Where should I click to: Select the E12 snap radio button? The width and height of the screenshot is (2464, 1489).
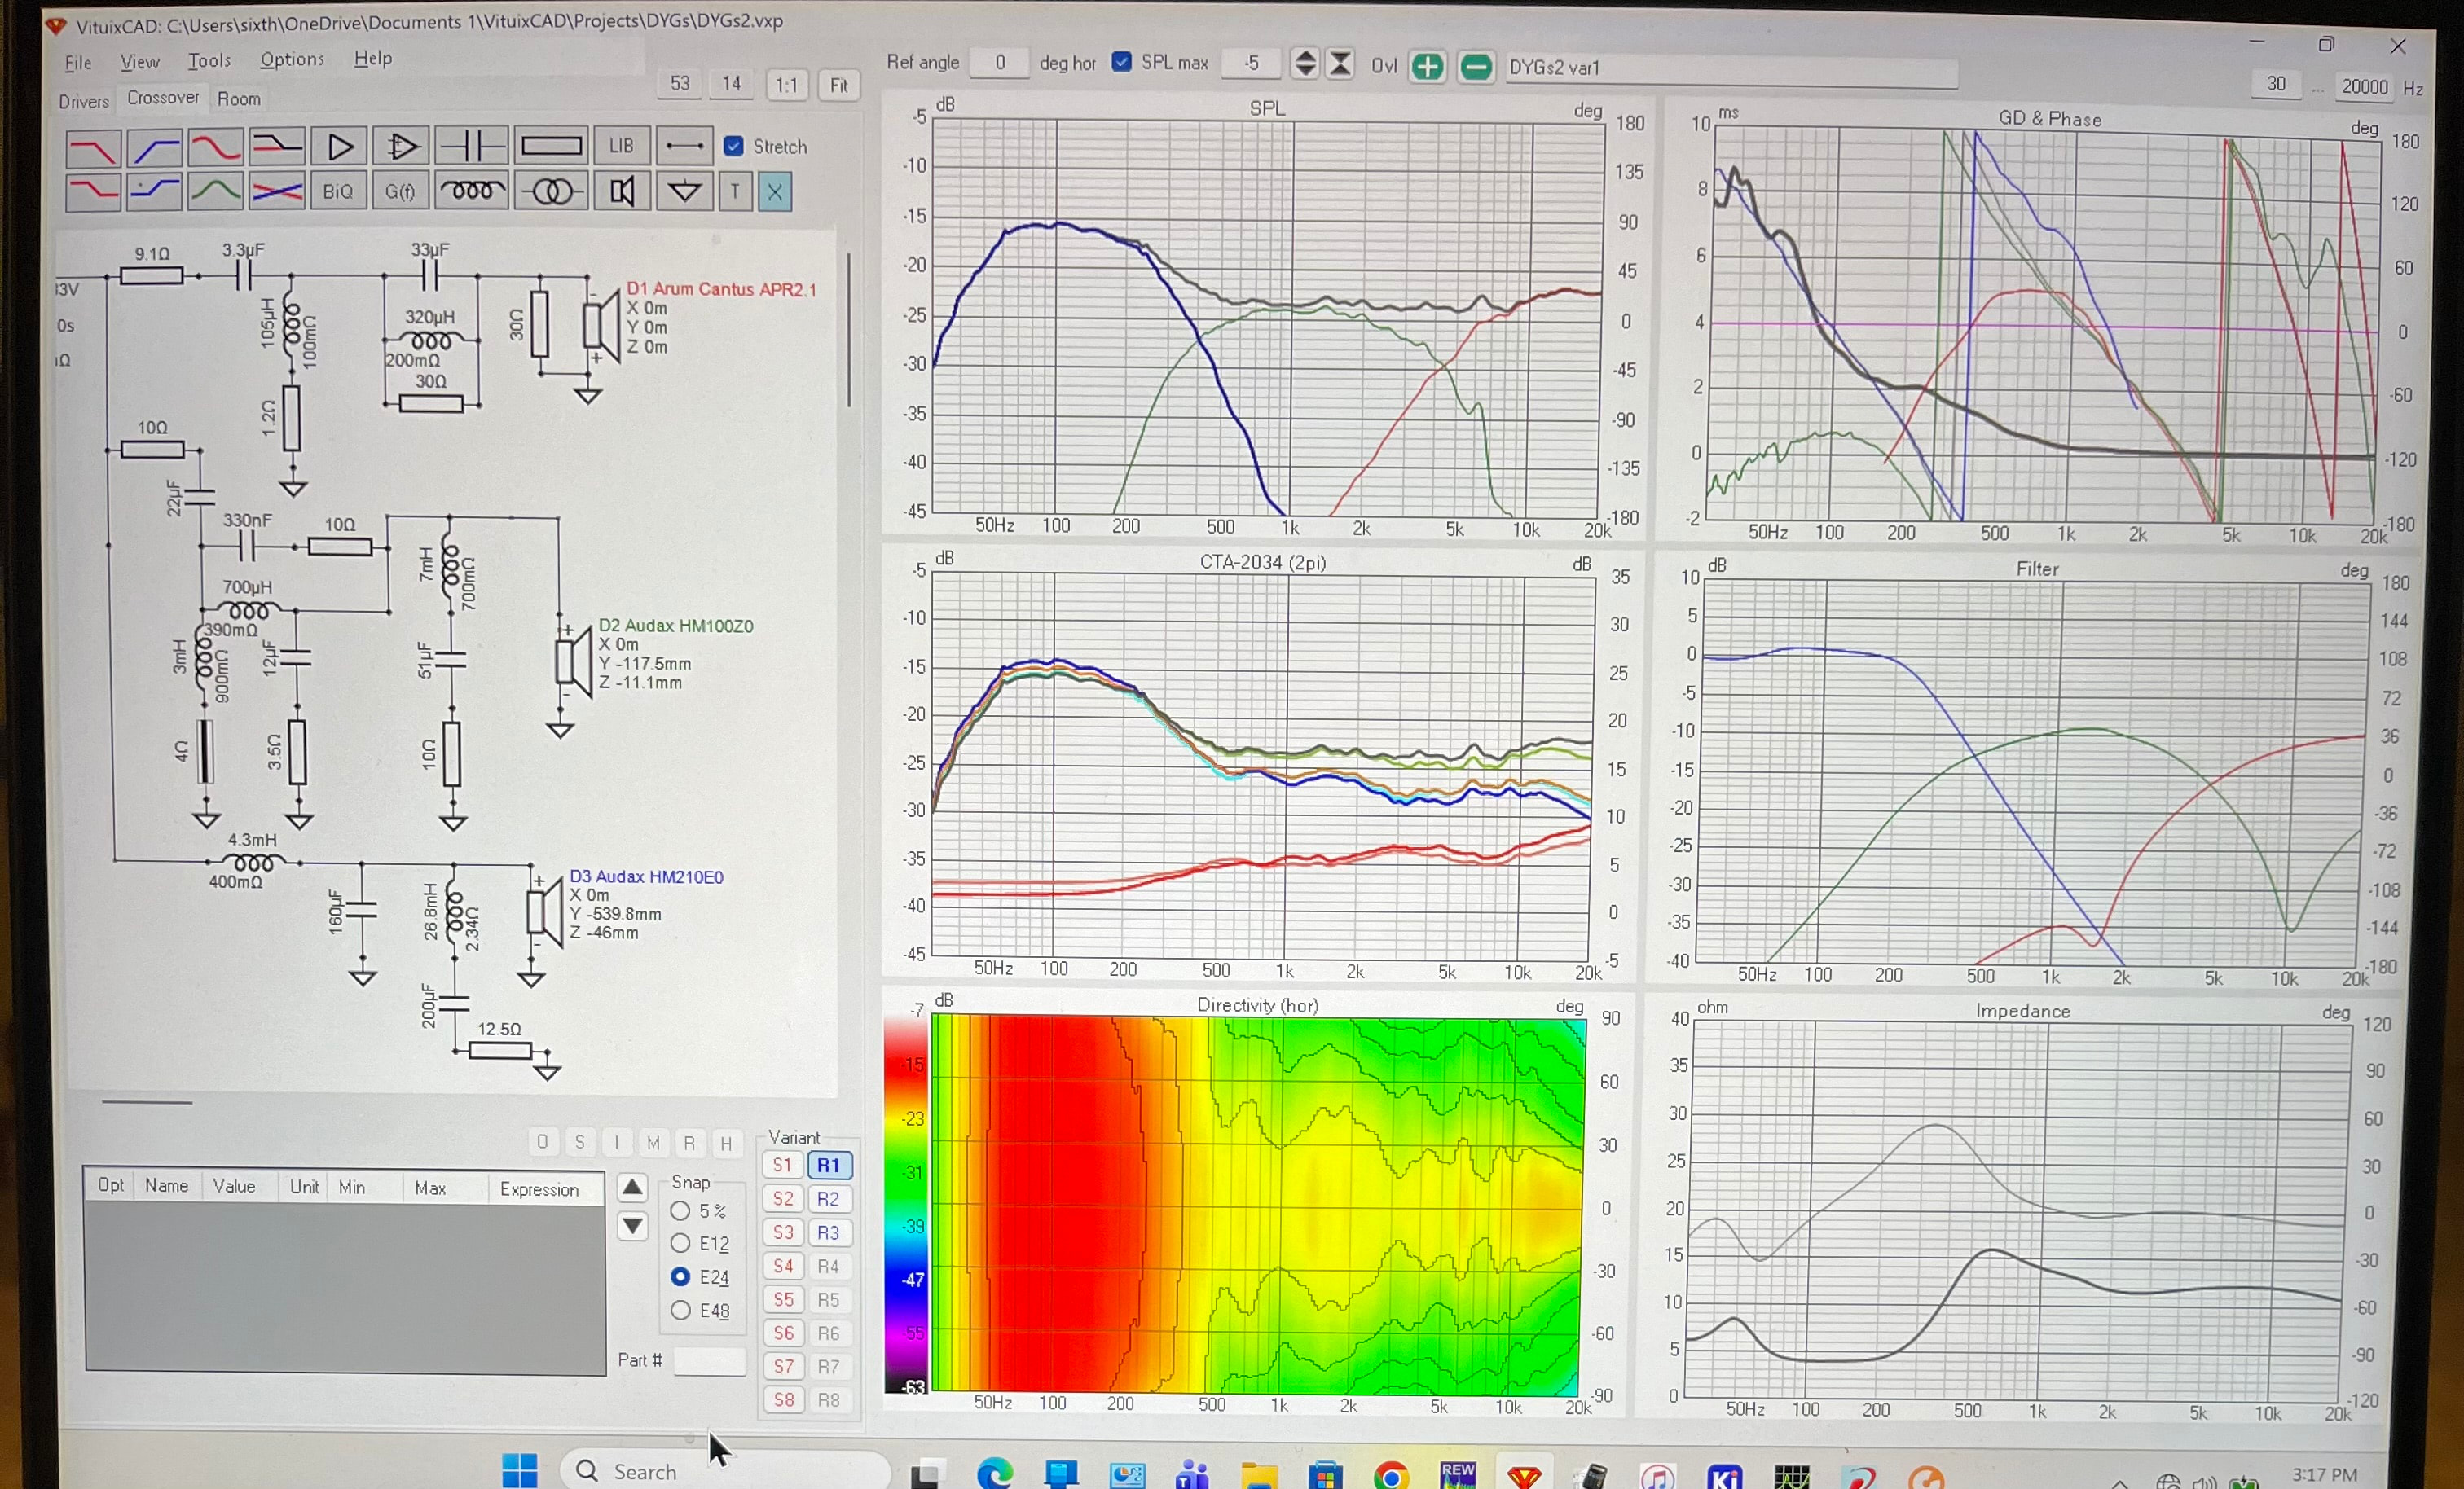click(x=680, y=1243)
